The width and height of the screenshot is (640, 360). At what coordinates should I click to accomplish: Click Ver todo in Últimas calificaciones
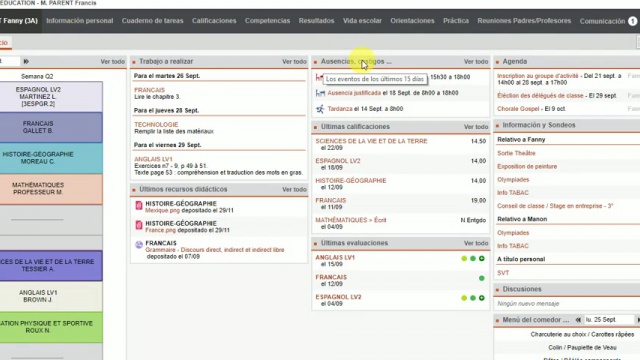476,127
